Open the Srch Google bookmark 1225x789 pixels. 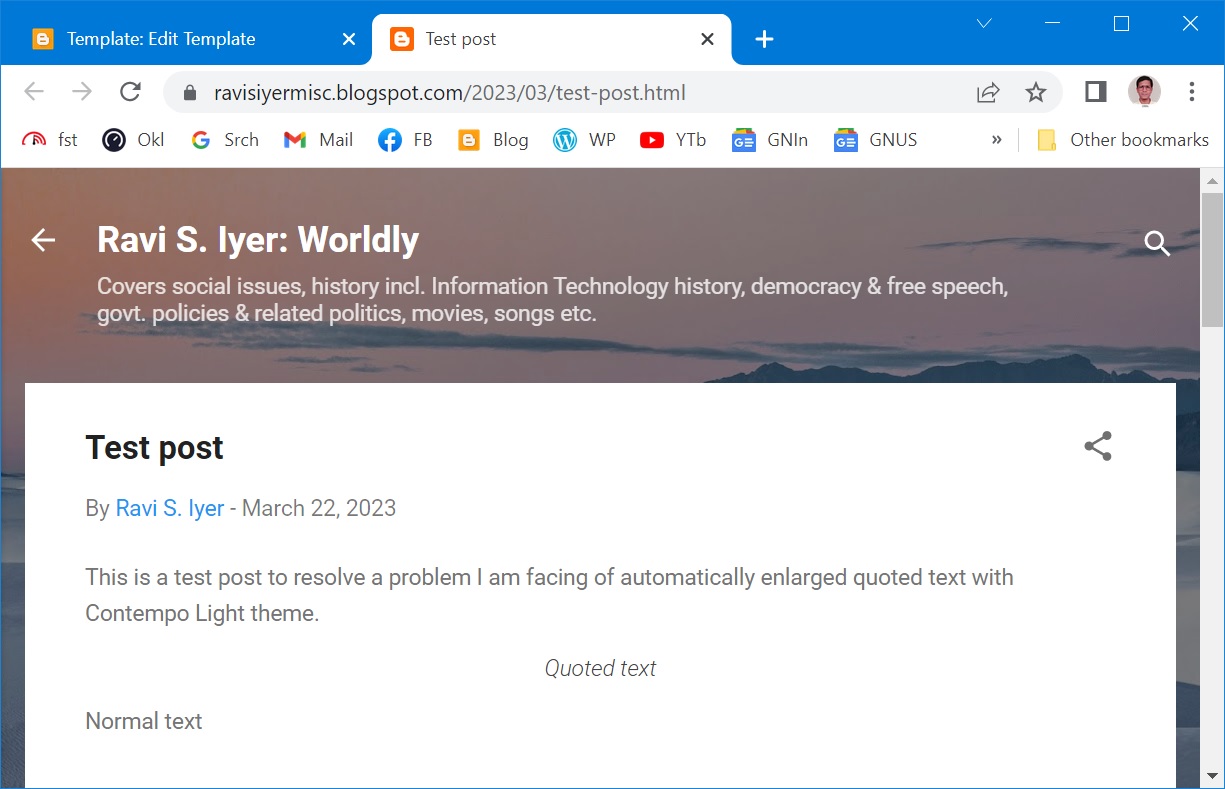point(225,140)
